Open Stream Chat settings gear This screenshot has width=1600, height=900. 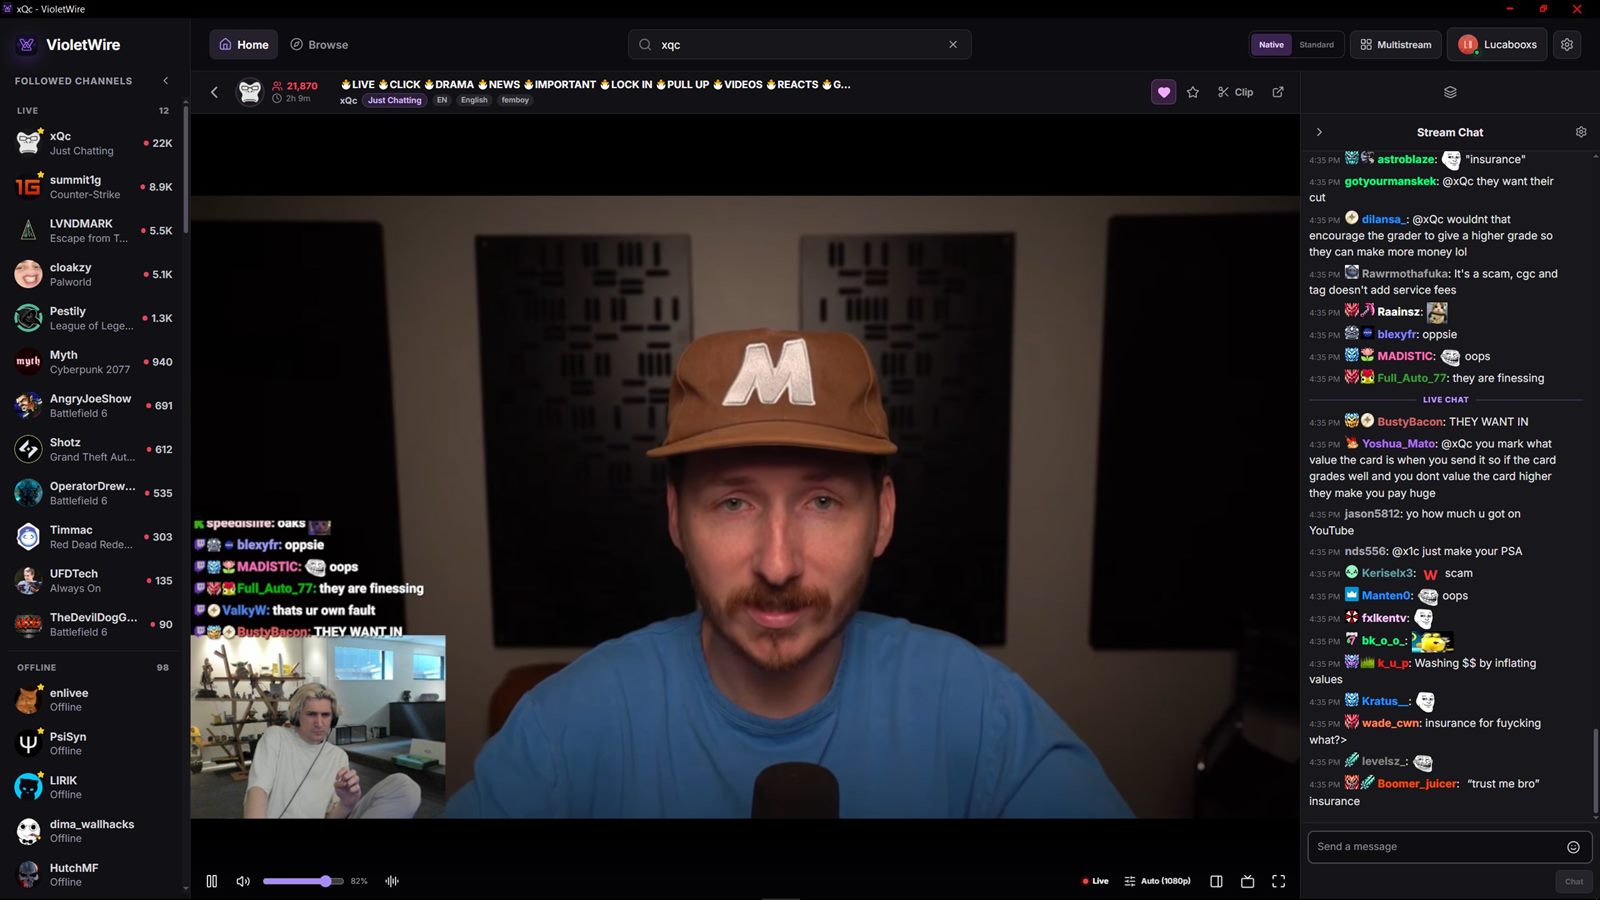coord(1581,132)
